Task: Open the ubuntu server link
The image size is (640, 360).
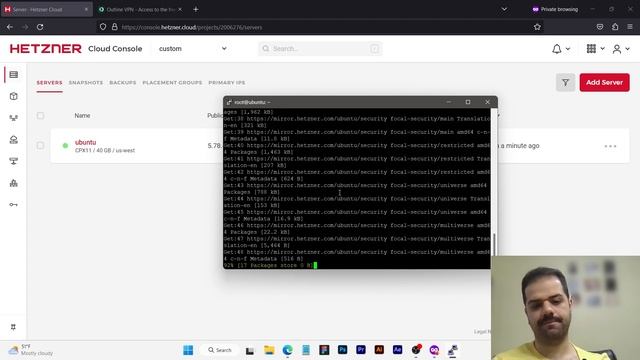Action: tap(85, 142)
